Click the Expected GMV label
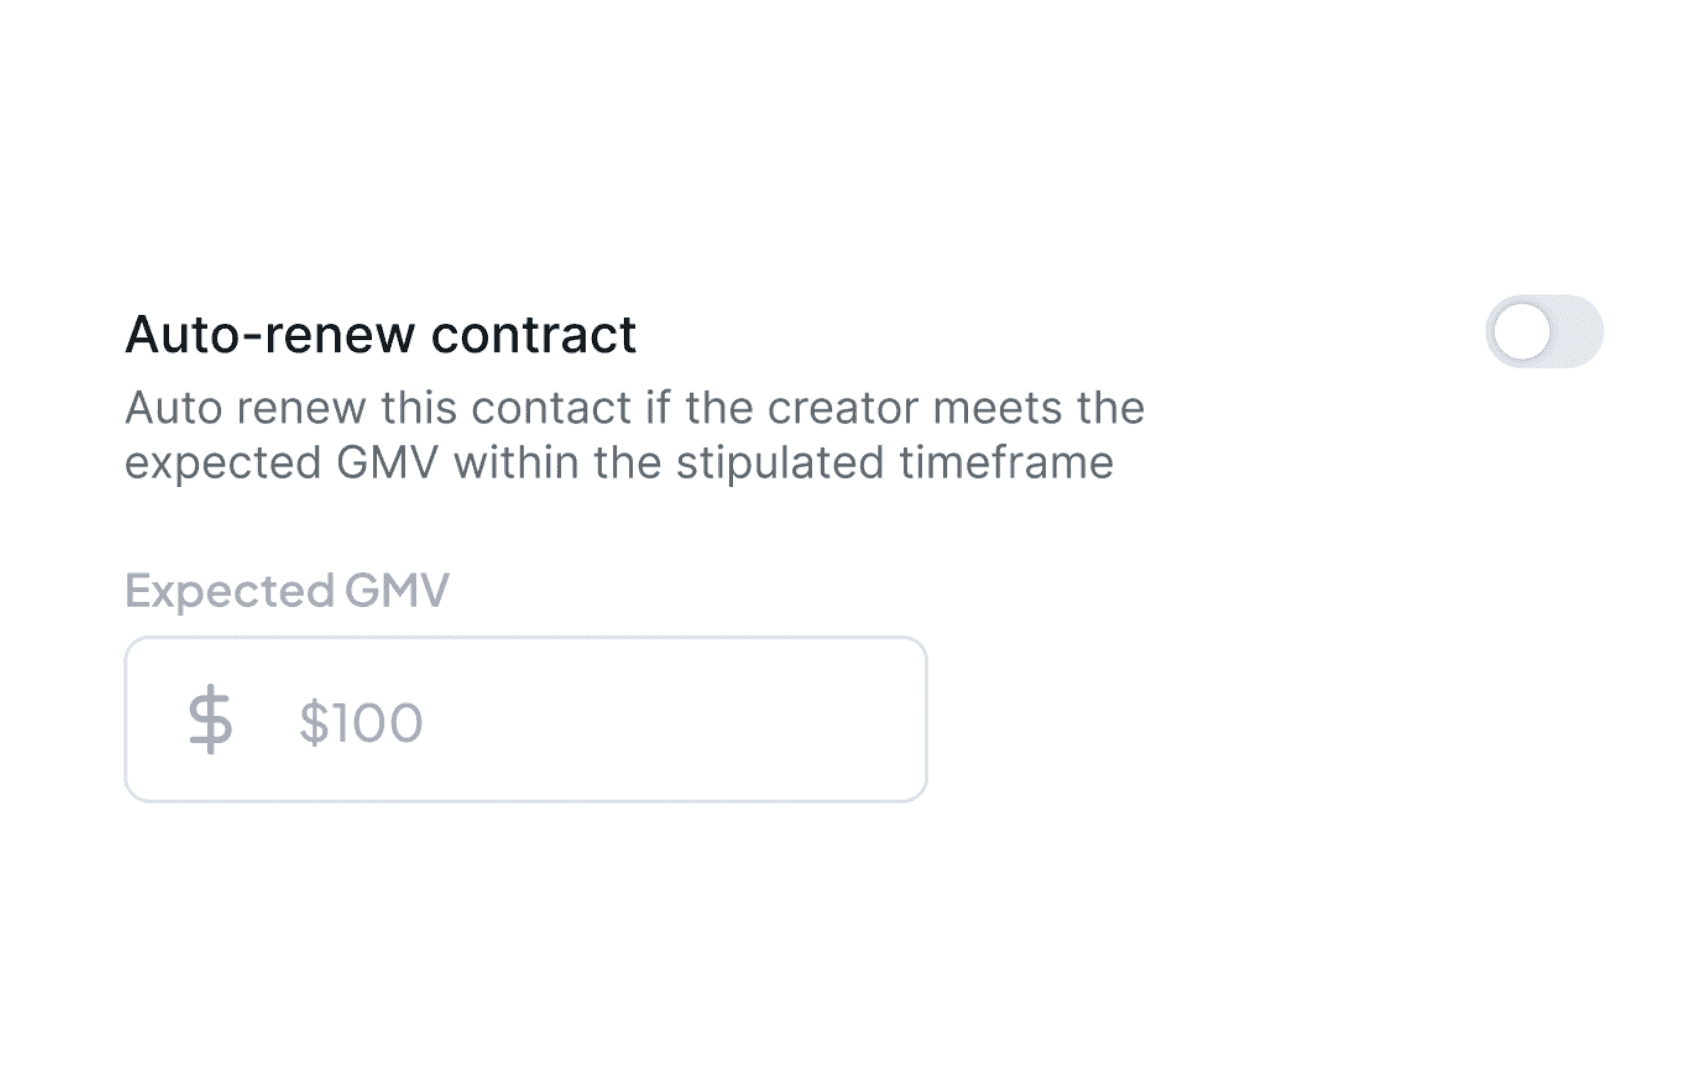Viewport: 1688px width, 1090px height. pyautogui.click(x=287, y=590)
